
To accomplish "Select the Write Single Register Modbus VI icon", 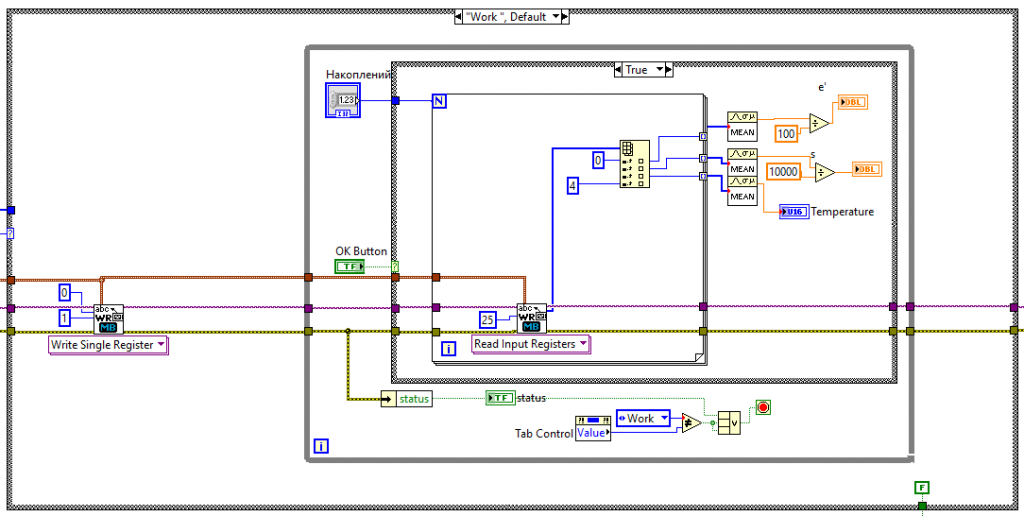I will pos(109,319).
